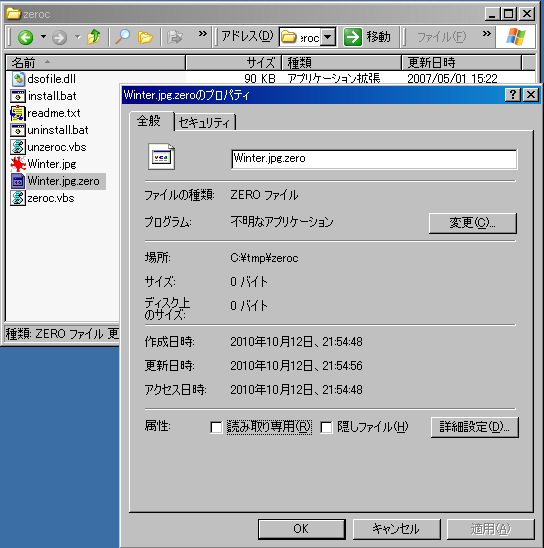Expand the Back button history dropdown
The image size is (544, 548).
pos(43,36)
